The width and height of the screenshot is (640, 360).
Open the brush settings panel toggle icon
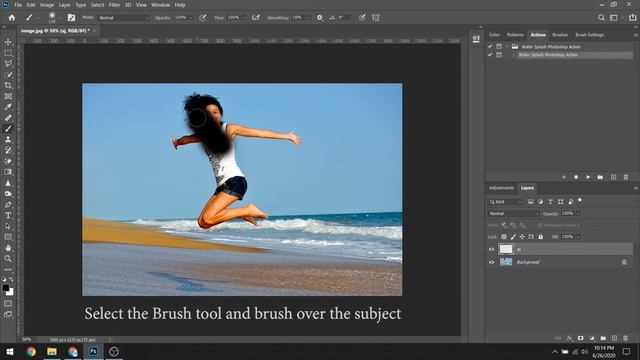pyautogui.click(x=71, y=18)
